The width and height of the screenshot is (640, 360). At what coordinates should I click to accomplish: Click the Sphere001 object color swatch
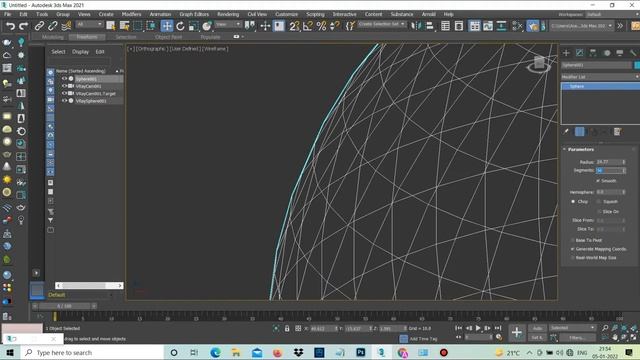[x=637, y=65]
